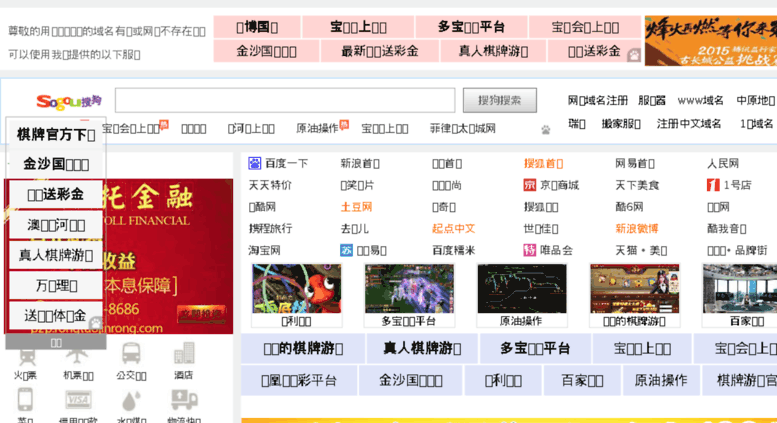The width and height of the screenshot is (777, 423).
Task: Click 多宝 平台 in the blue button grid
Action: [x=535, y=349]
